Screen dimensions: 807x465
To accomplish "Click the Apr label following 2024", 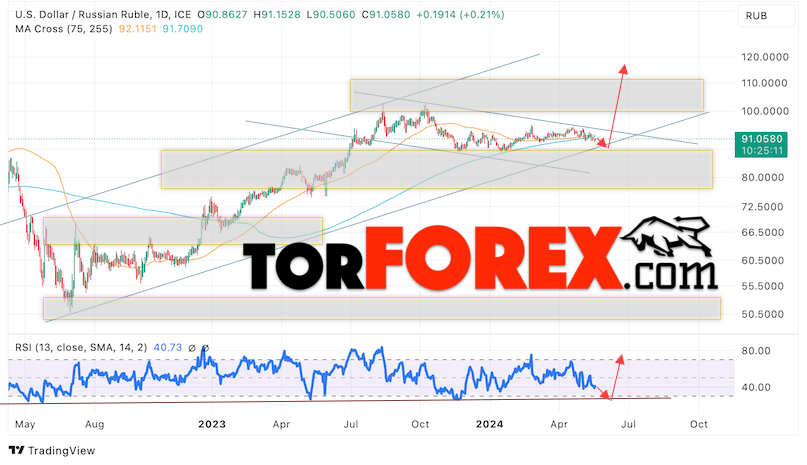I will 559,425.
